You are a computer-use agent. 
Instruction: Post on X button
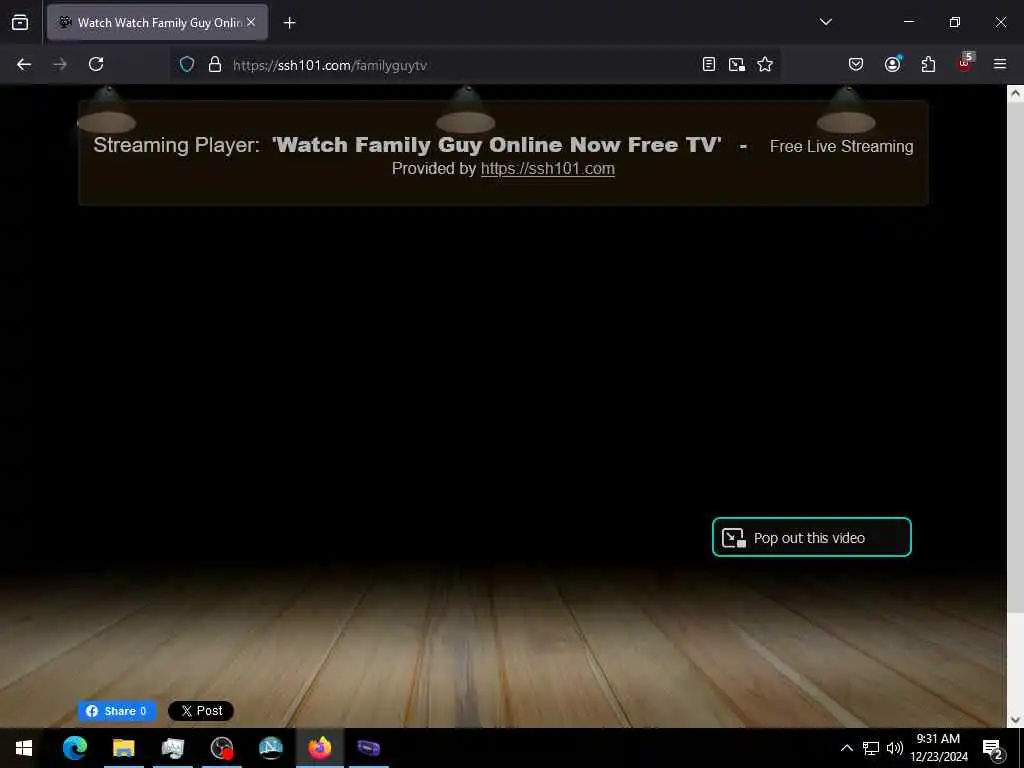pos(200,711)
